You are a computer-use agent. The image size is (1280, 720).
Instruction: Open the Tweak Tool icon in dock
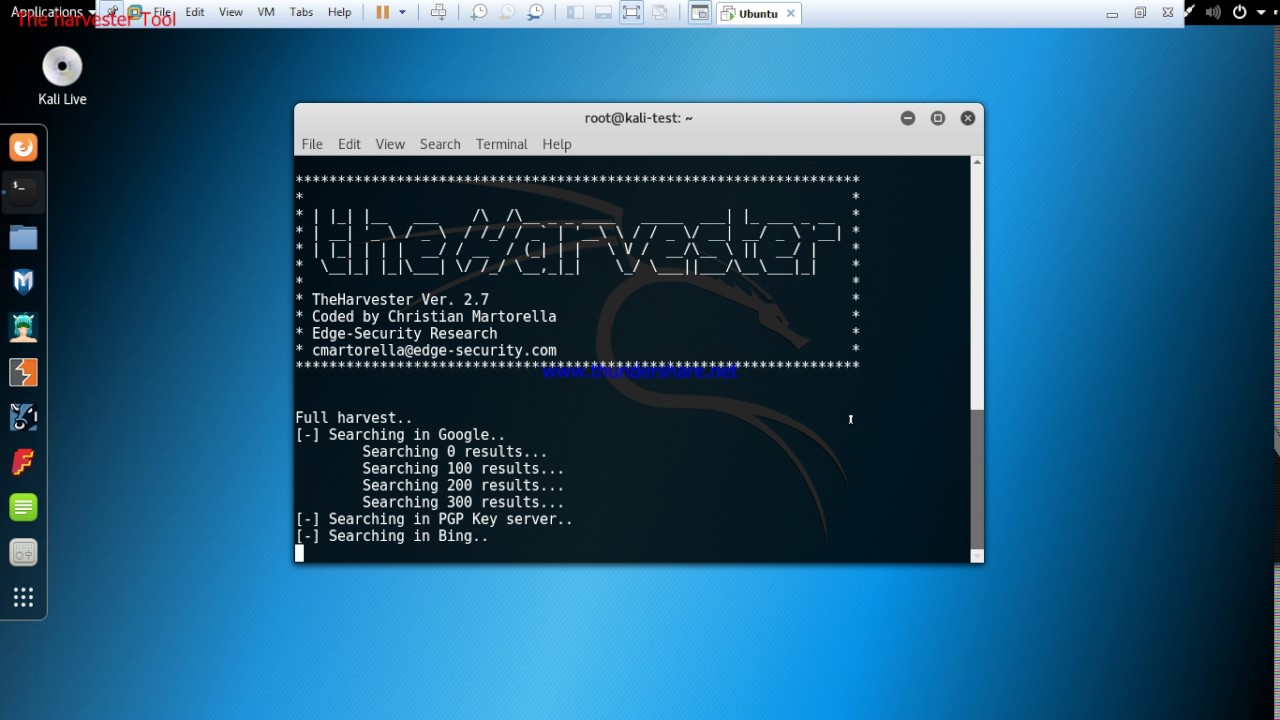(x=23, y=552)
